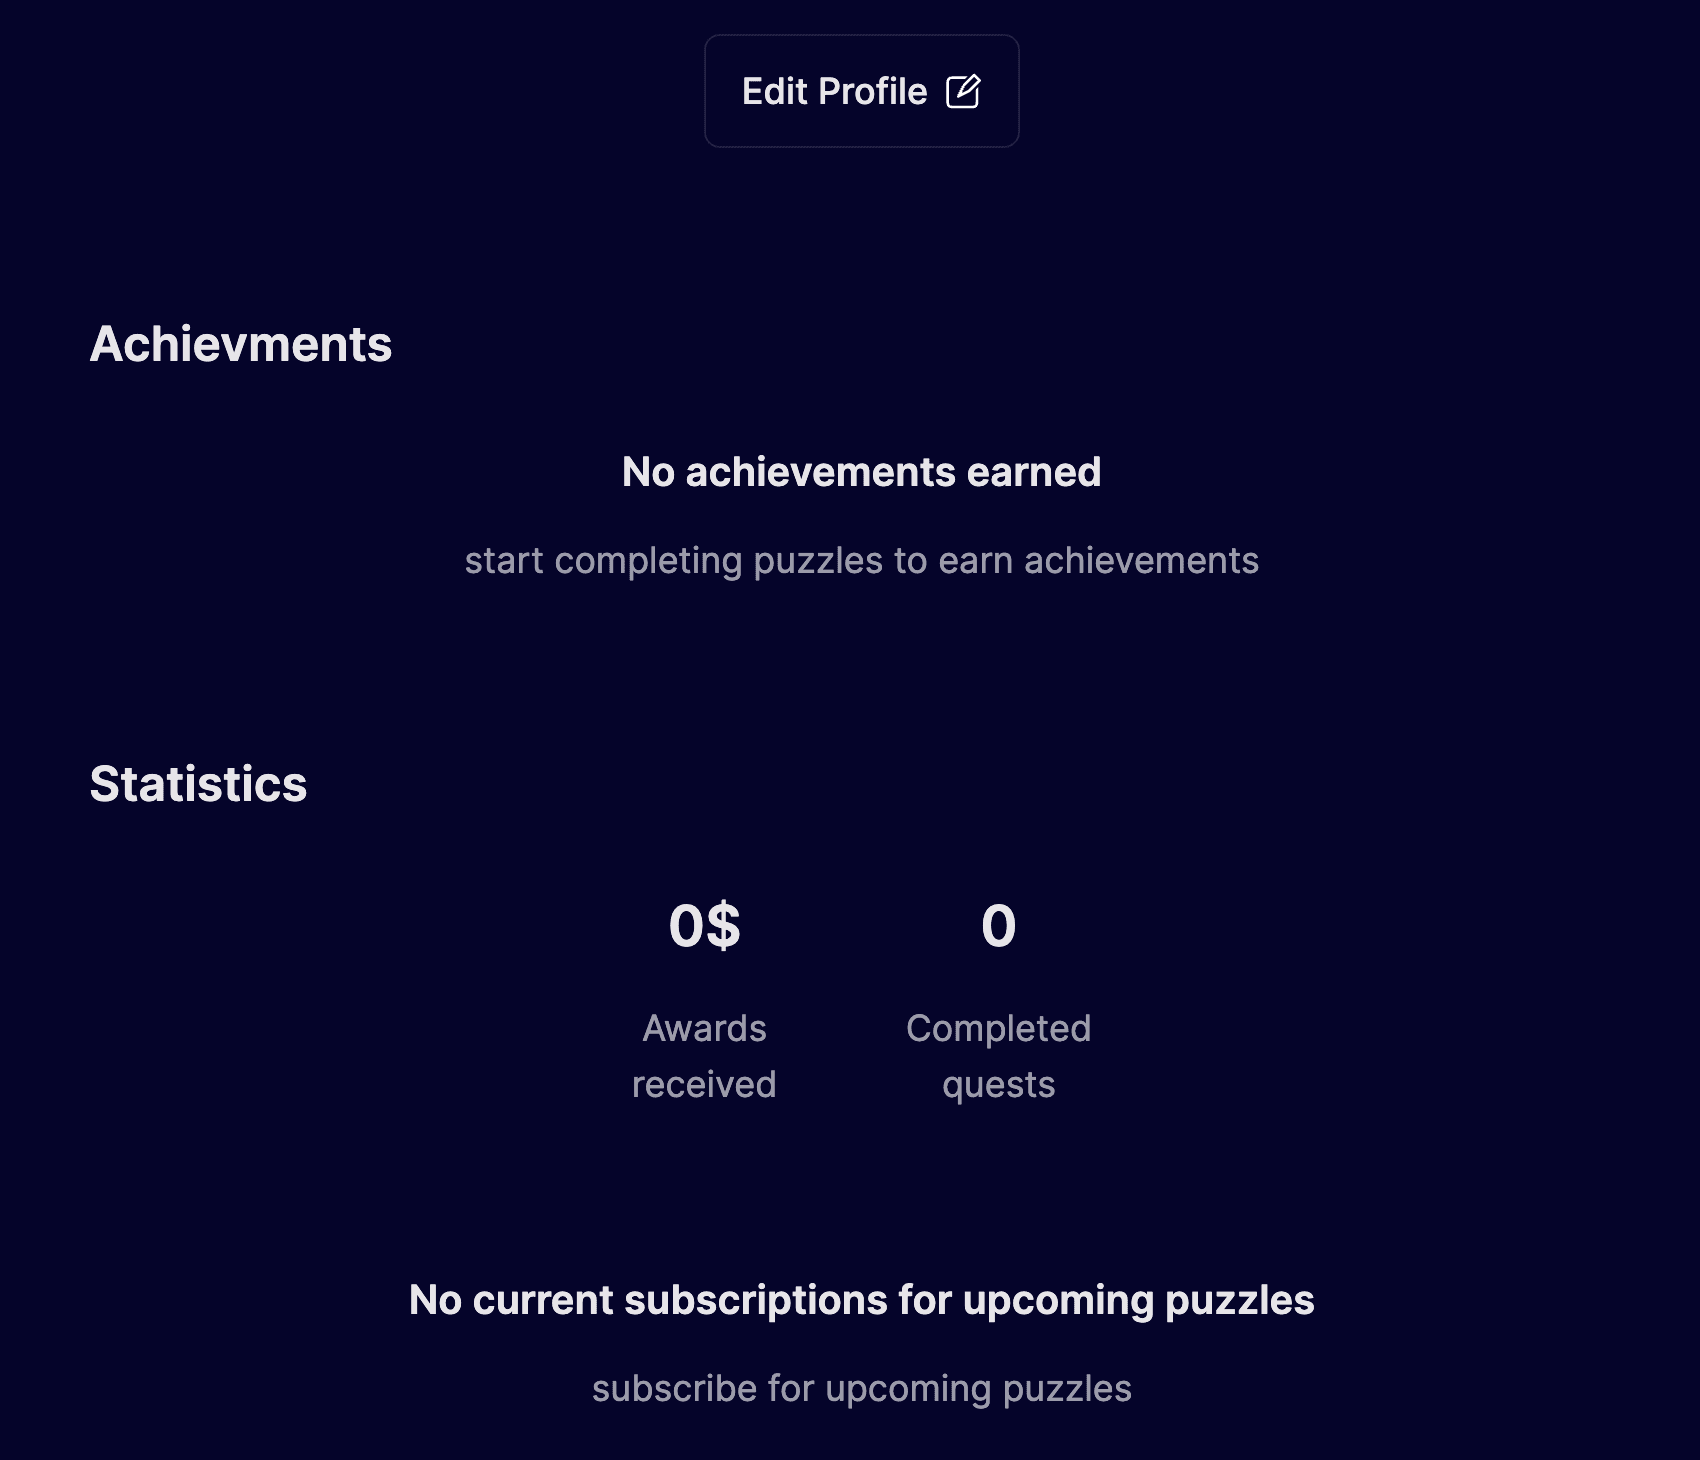Click the Completed quests label

pos(999,1055)
